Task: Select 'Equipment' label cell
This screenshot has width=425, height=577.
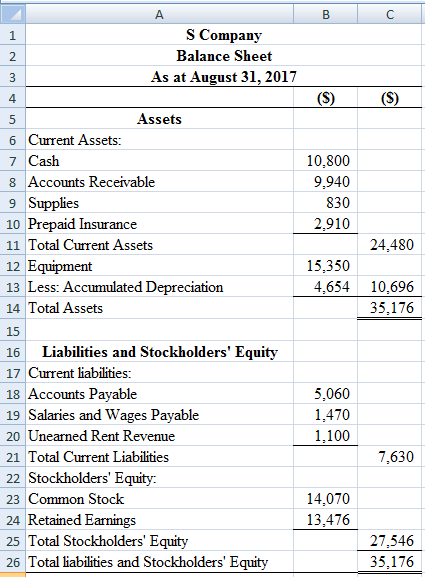Action: coord(159,266)
